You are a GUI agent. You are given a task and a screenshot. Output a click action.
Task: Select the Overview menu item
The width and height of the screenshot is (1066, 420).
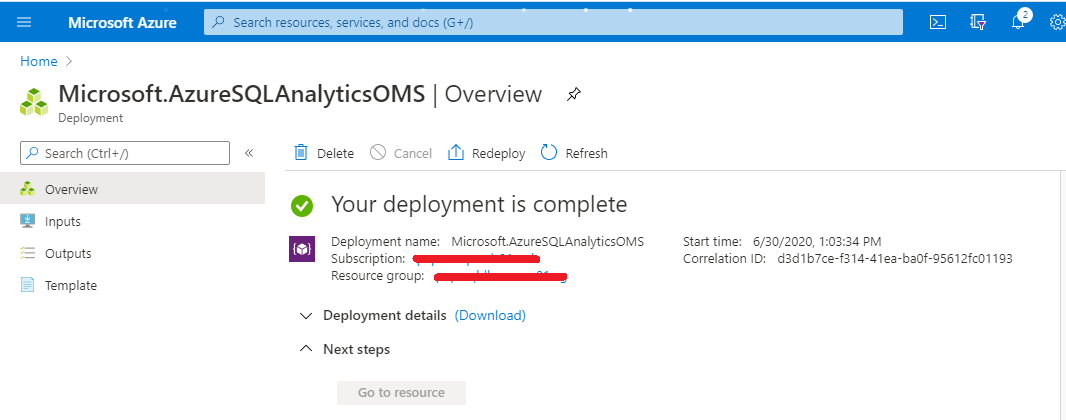(x=71, y=189)
